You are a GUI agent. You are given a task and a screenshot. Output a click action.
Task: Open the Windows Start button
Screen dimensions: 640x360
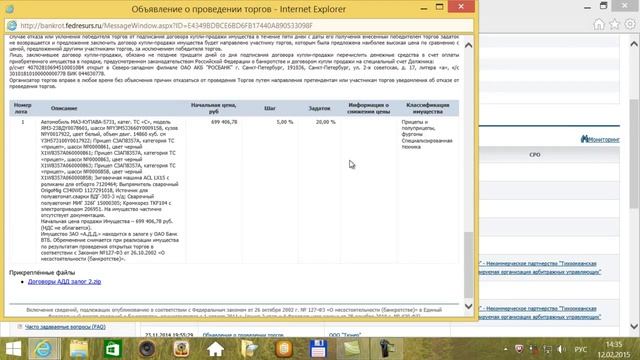point(13,349)
